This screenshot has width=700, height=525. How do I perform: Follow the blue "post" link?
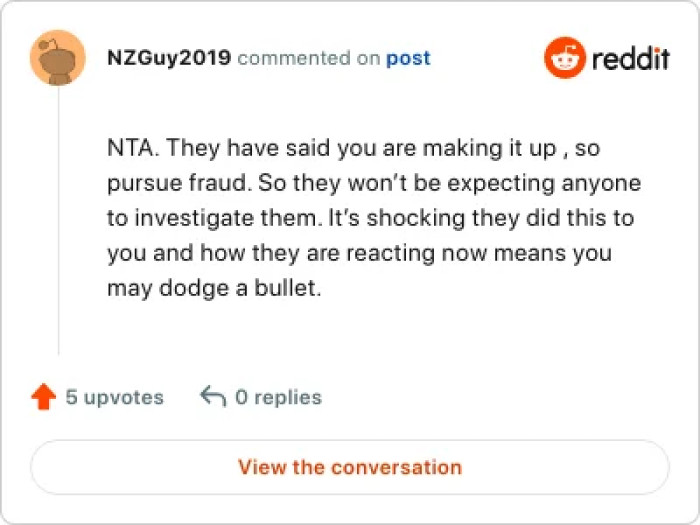[x=408, y=58]
